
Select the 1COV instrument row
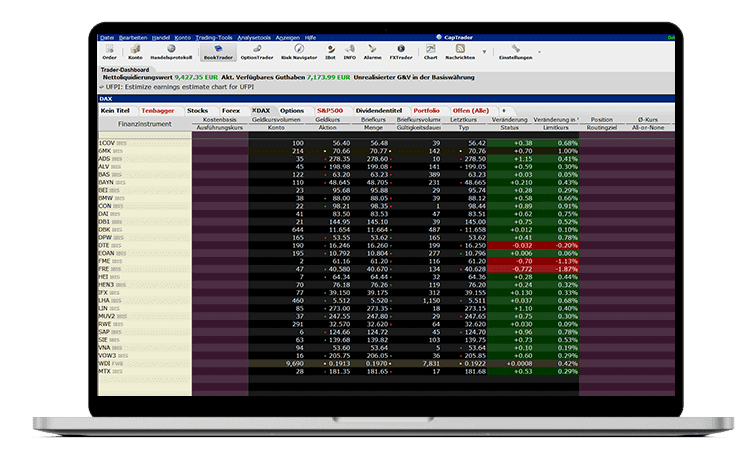[386, 143]
